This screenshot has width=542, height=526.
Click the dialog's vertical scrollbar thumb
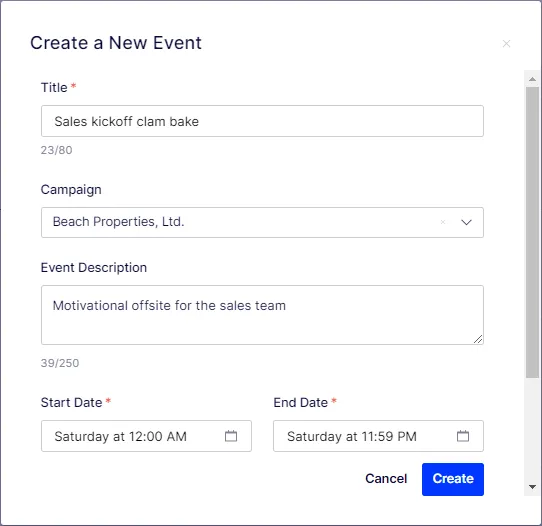point(532,233)
